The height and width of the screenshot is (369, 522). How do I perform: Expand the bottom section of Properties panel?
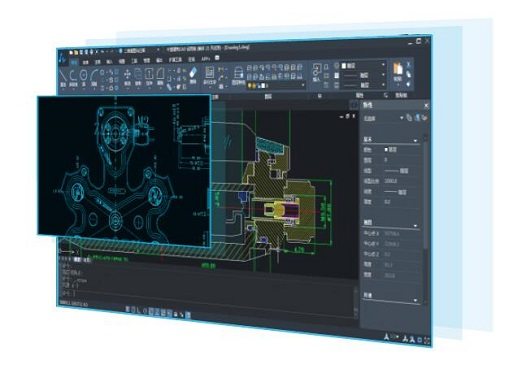[415, 300]
